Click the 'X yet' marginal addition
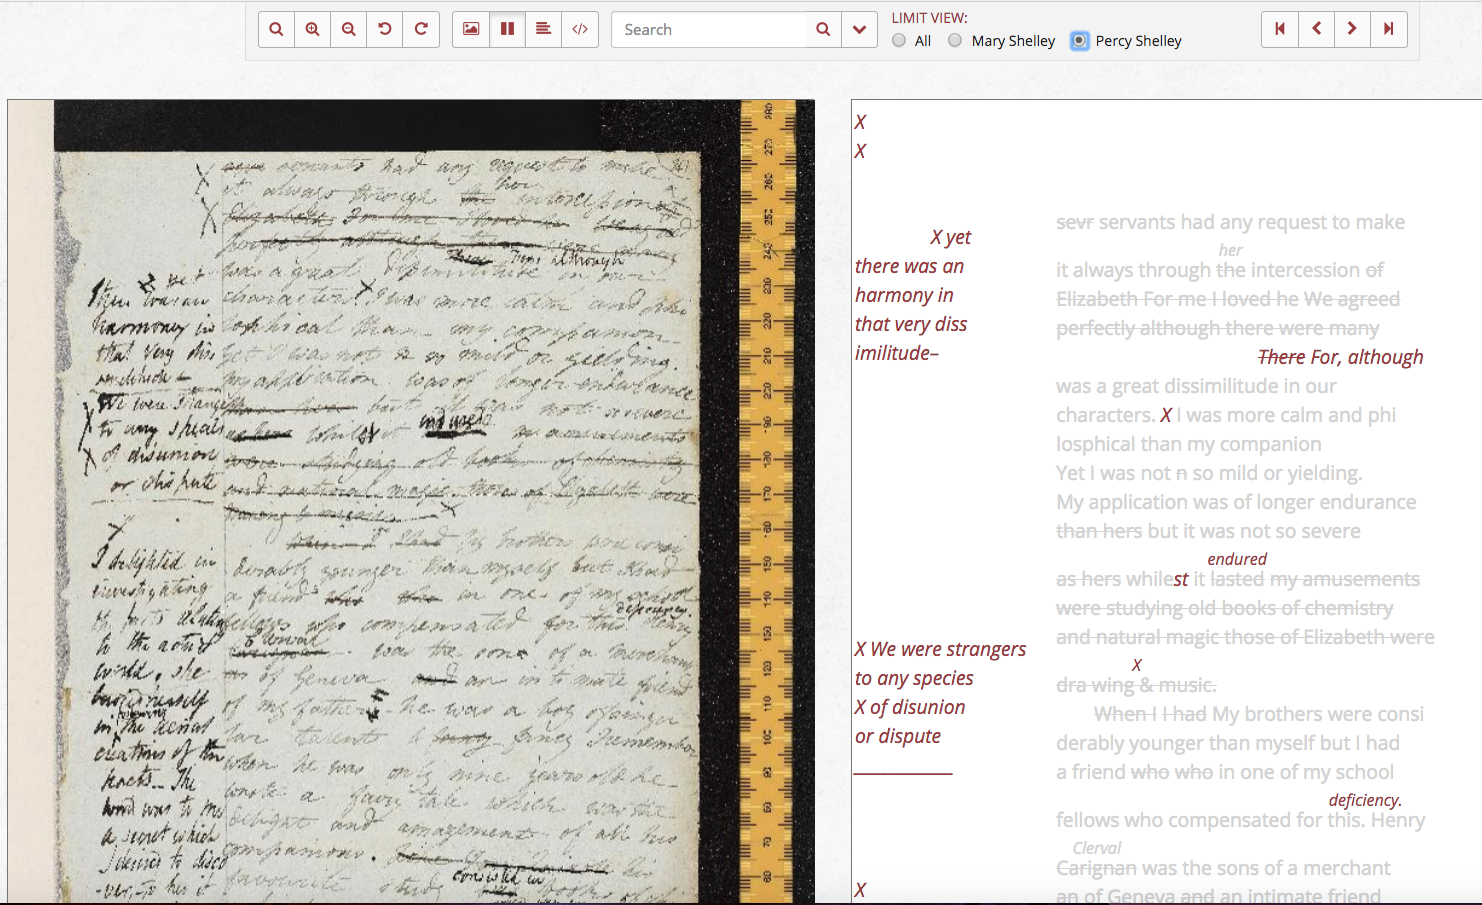This screenshot has height=905, width=1482. (951, 237)
